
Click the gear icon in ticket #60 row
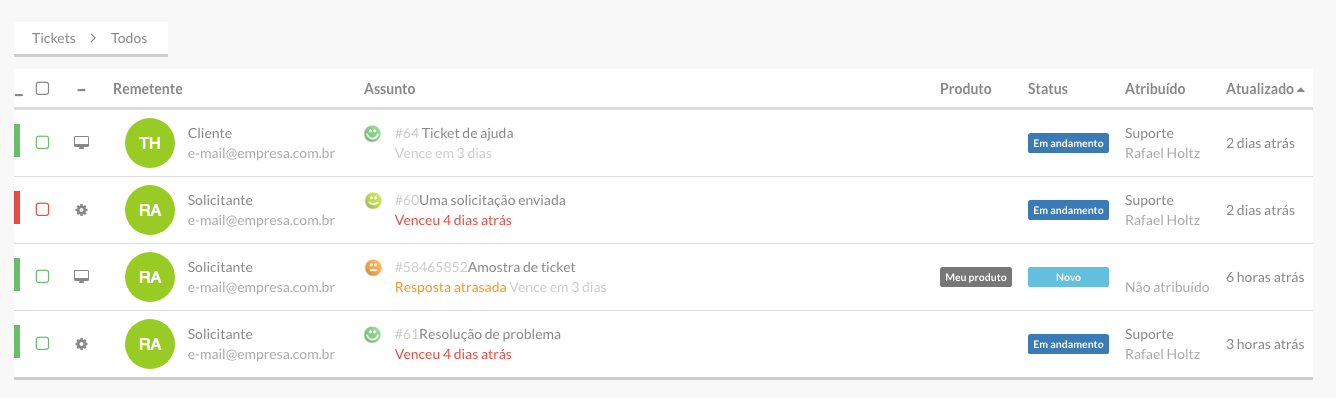[x=82, y=210]
